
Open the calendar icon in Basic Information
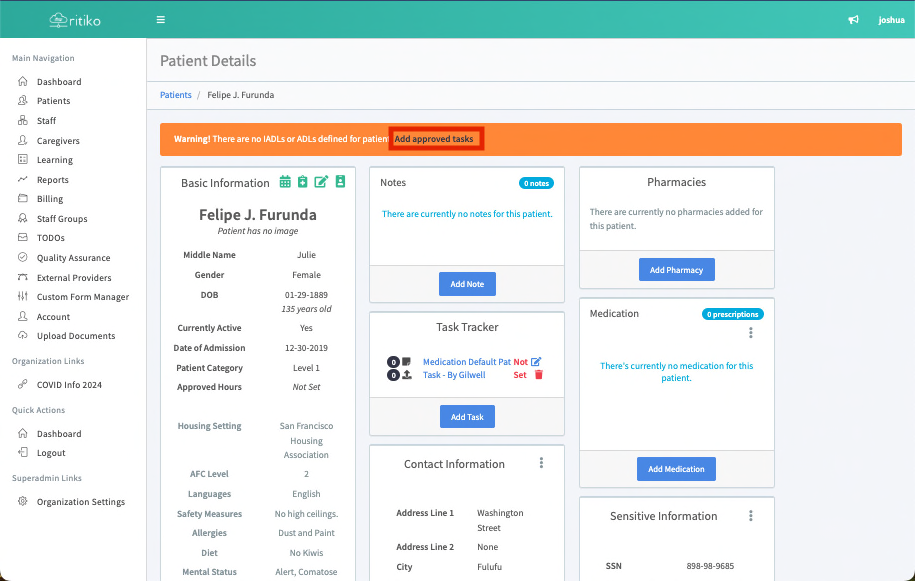pyautogui.click(x=285, y=182)
